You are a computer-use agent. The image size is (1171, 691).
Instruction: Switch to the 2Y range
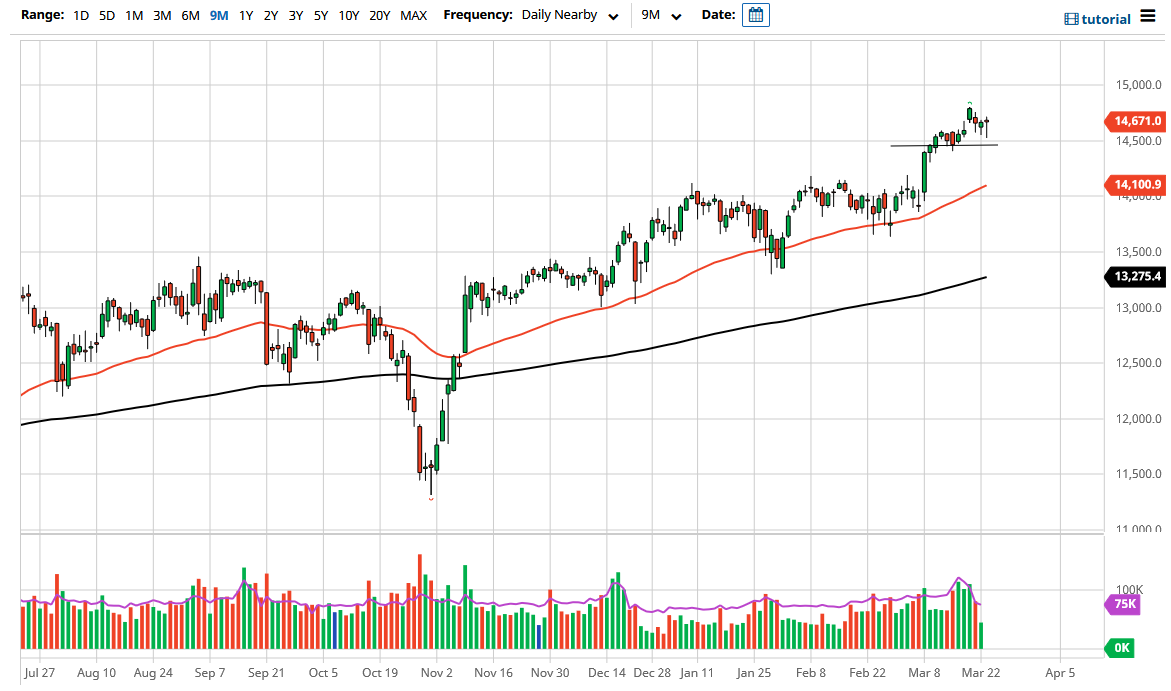[270, 15]
